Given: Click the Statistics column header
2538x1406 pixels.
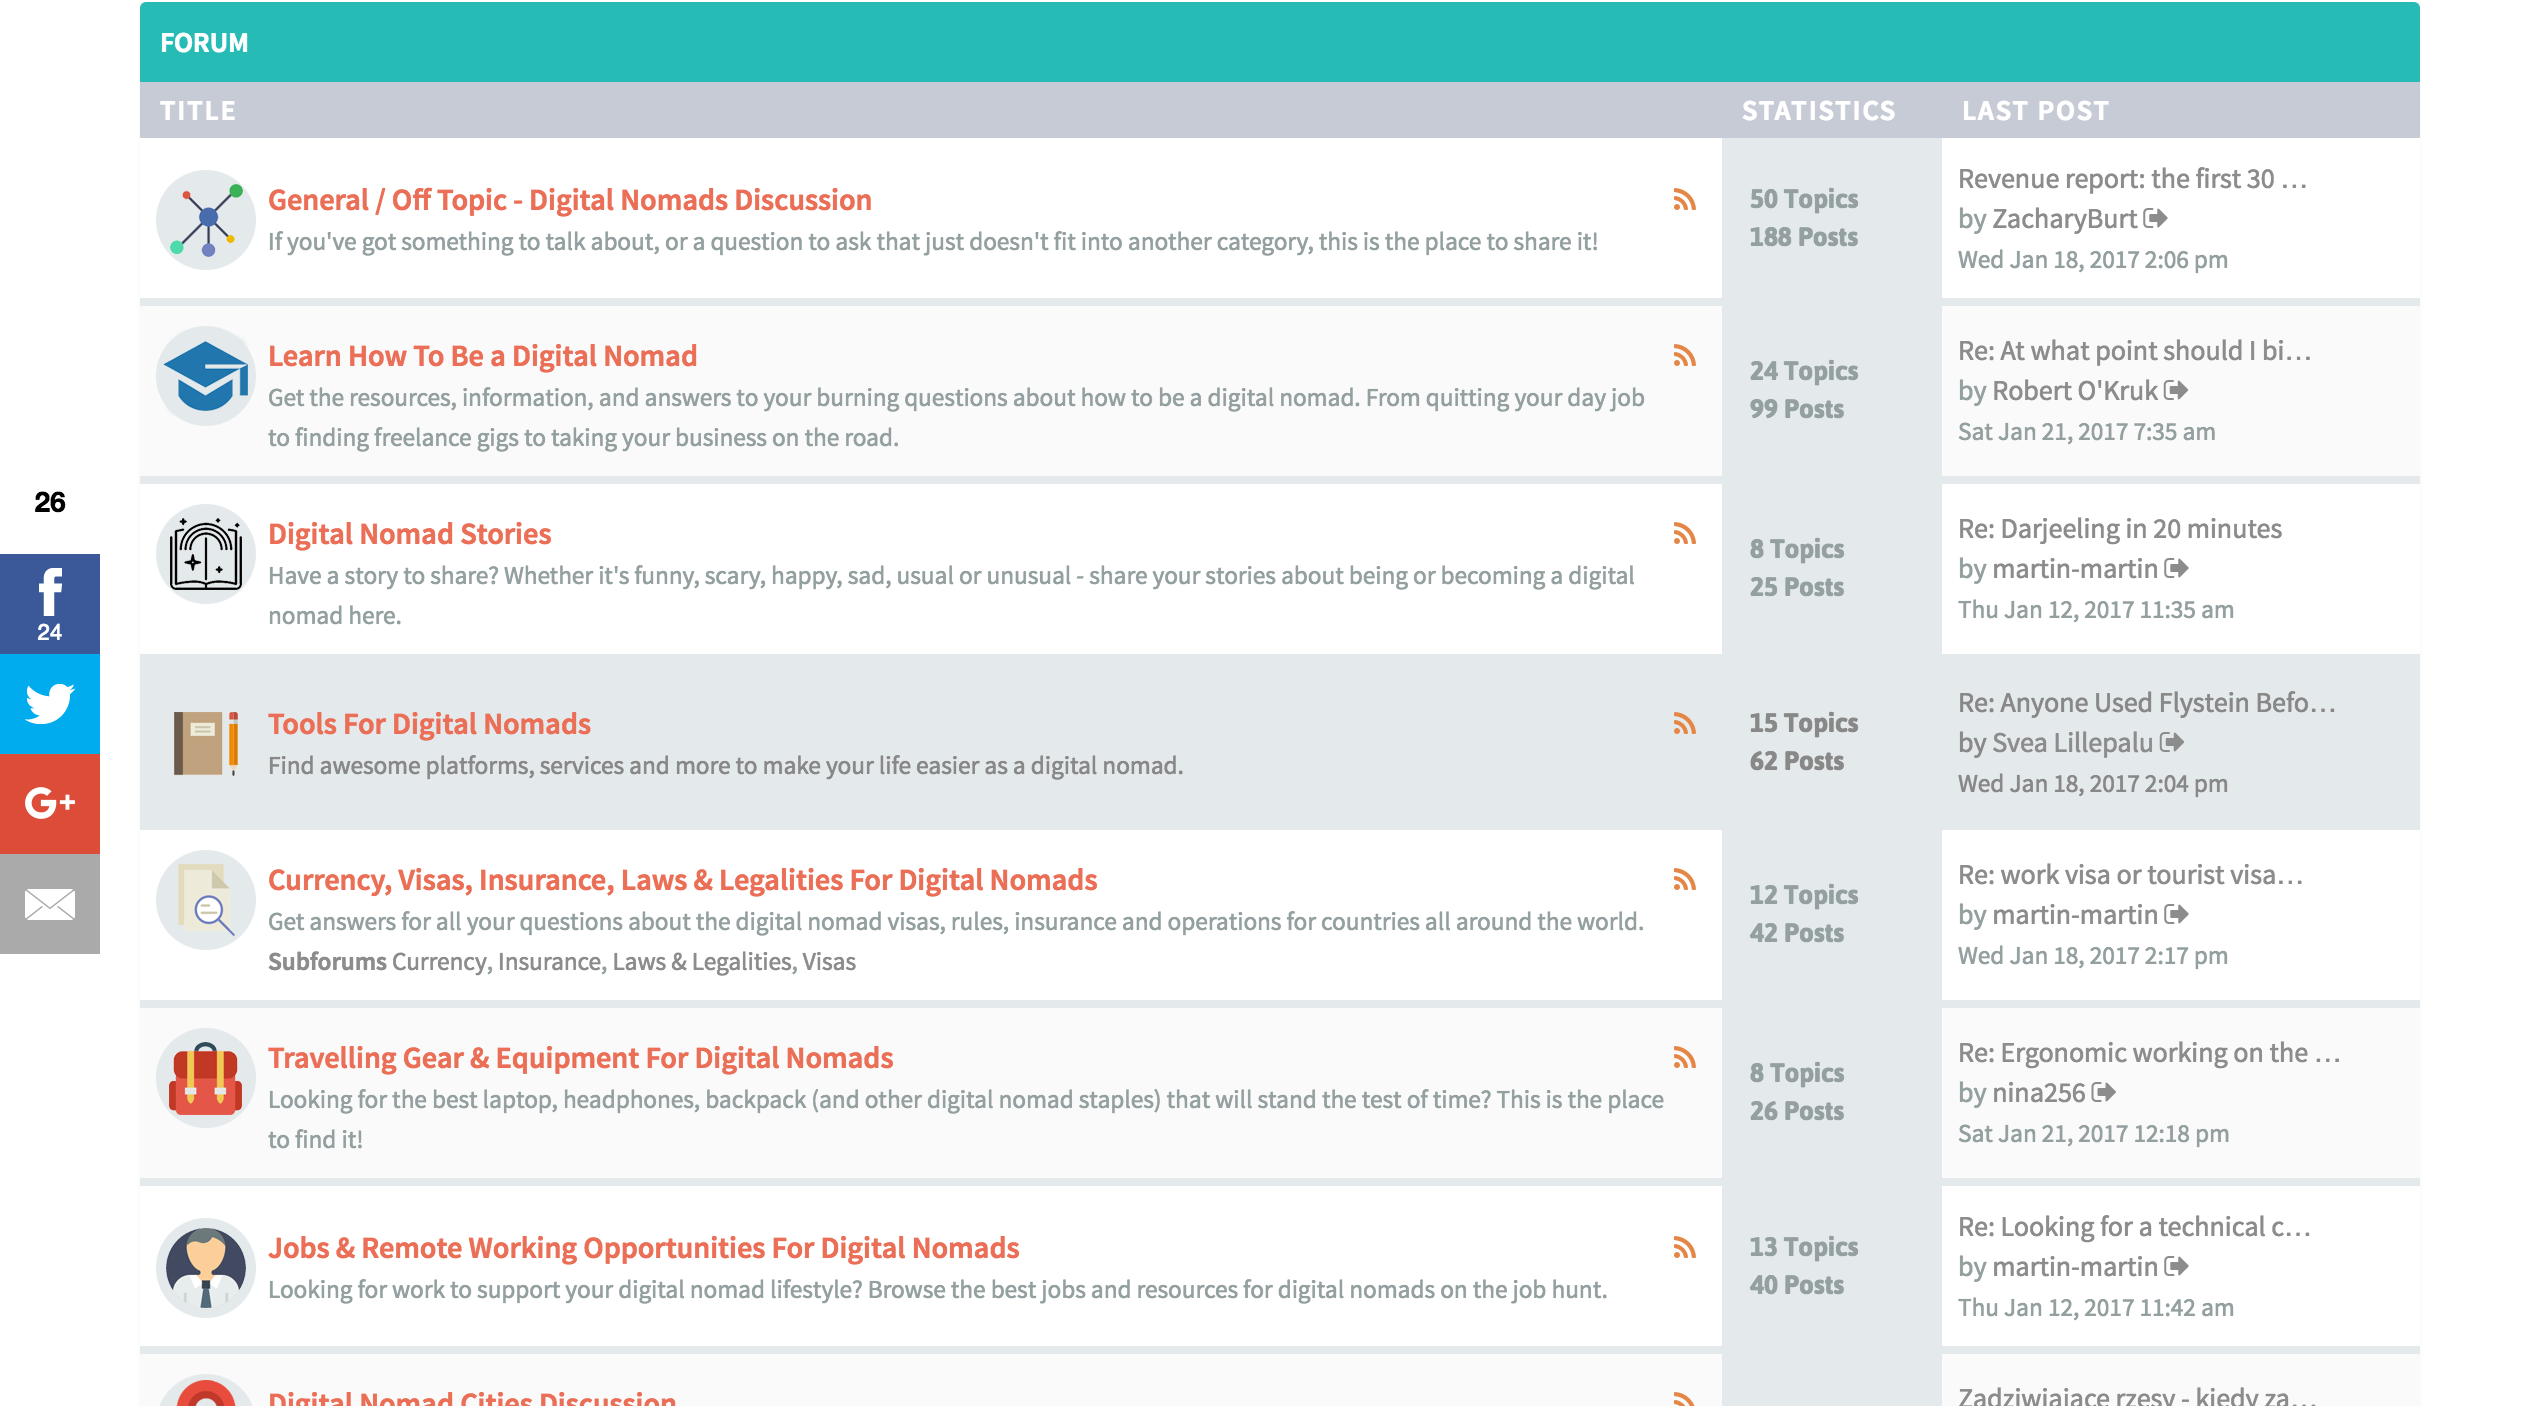Looking at the screenshot, I should 1818,110.
